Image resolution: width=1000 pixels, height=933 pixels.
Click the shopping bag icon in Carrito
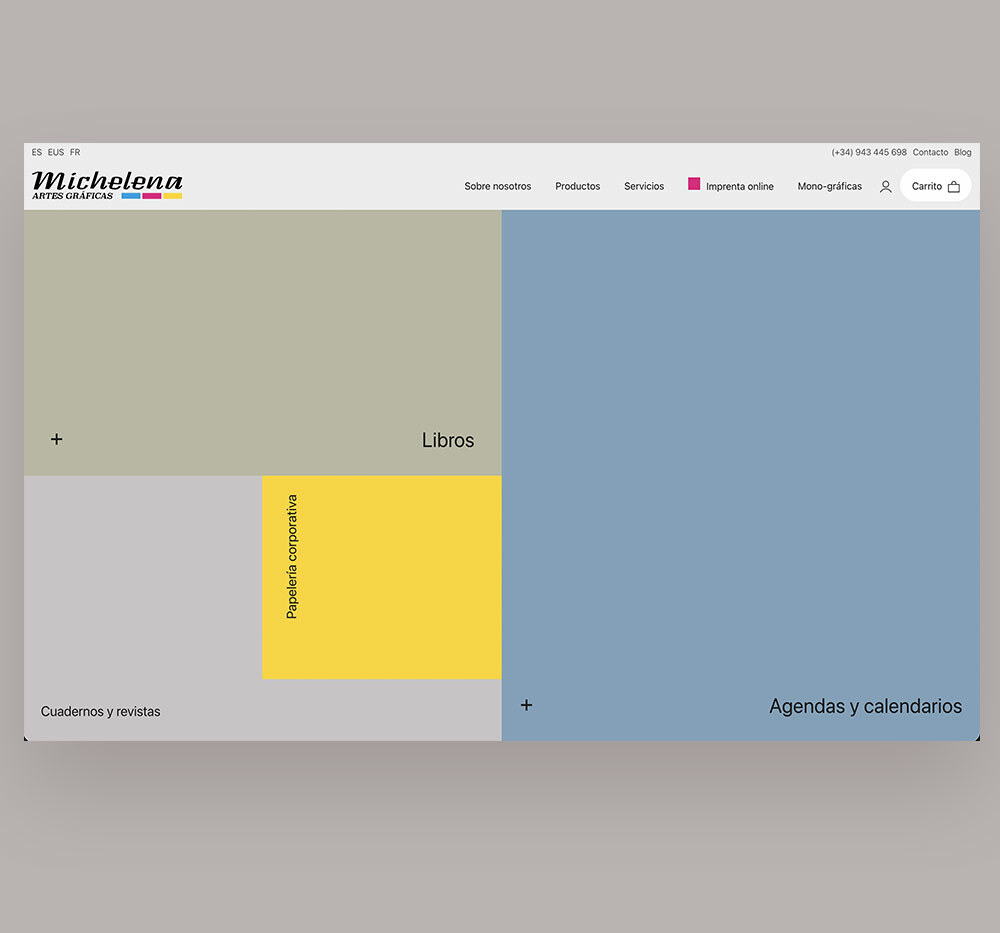pyautogui.click(x=953, y=186)
